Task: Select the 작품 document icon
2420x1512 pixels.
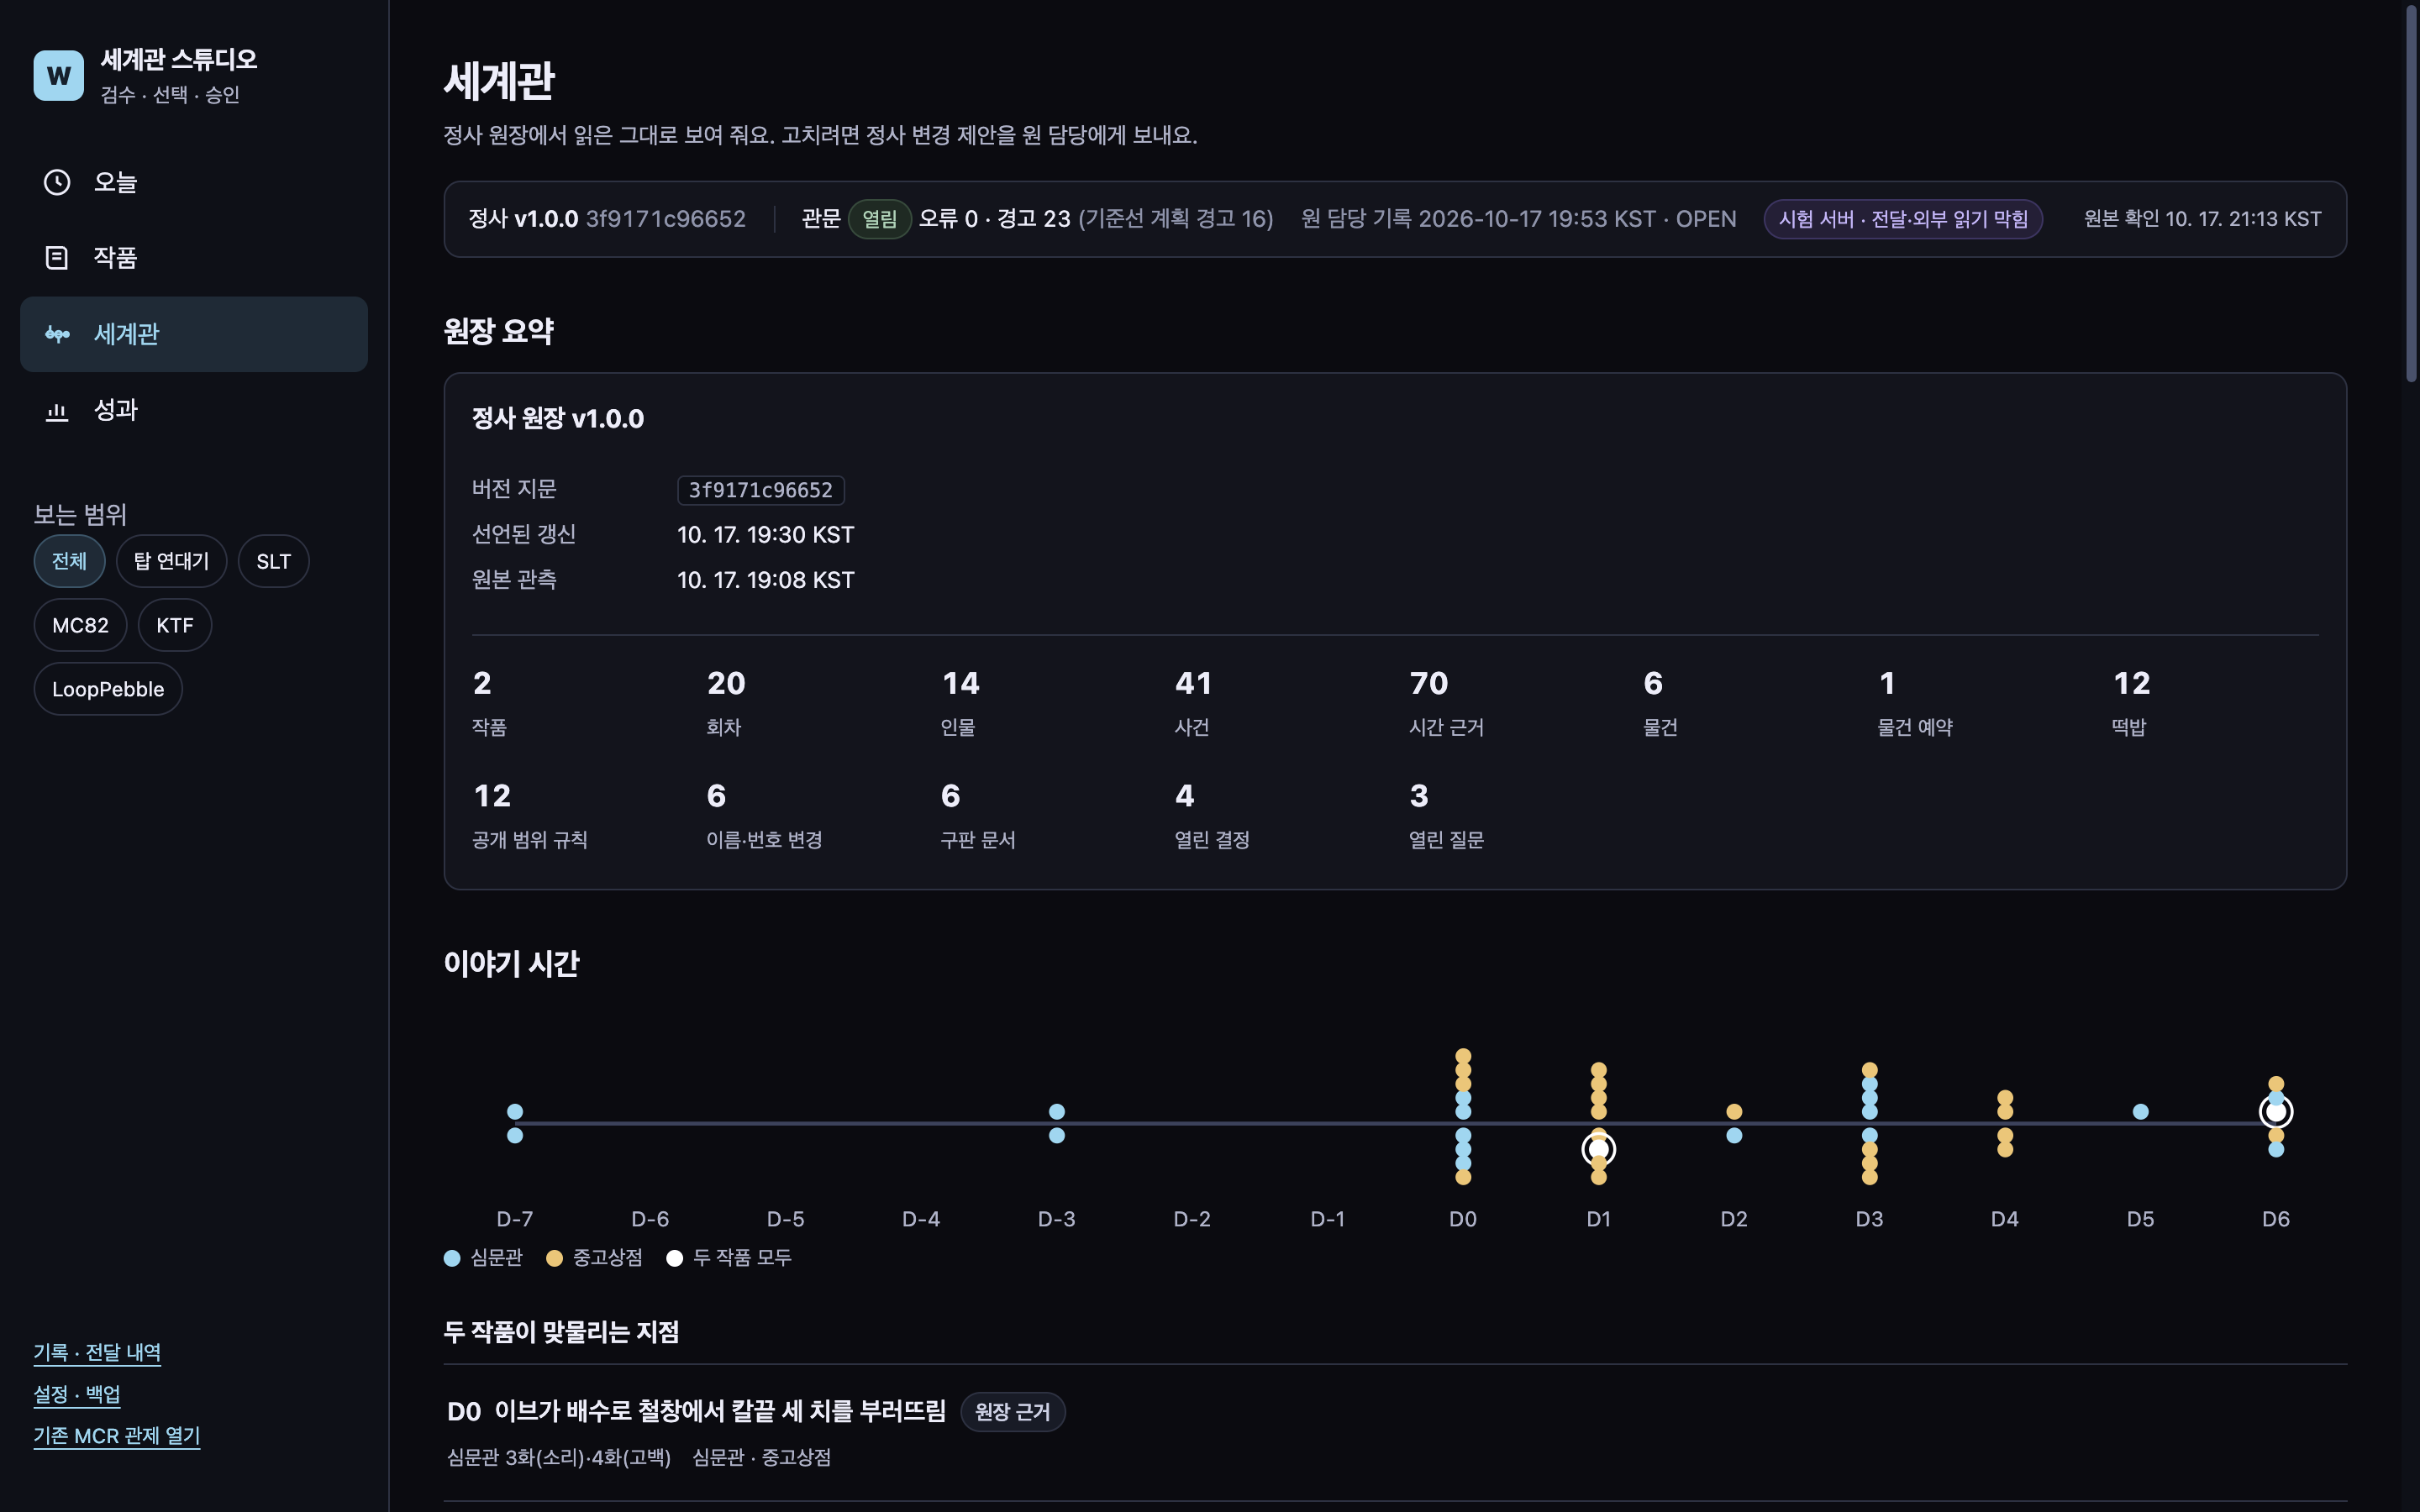Action: [57, 258]
